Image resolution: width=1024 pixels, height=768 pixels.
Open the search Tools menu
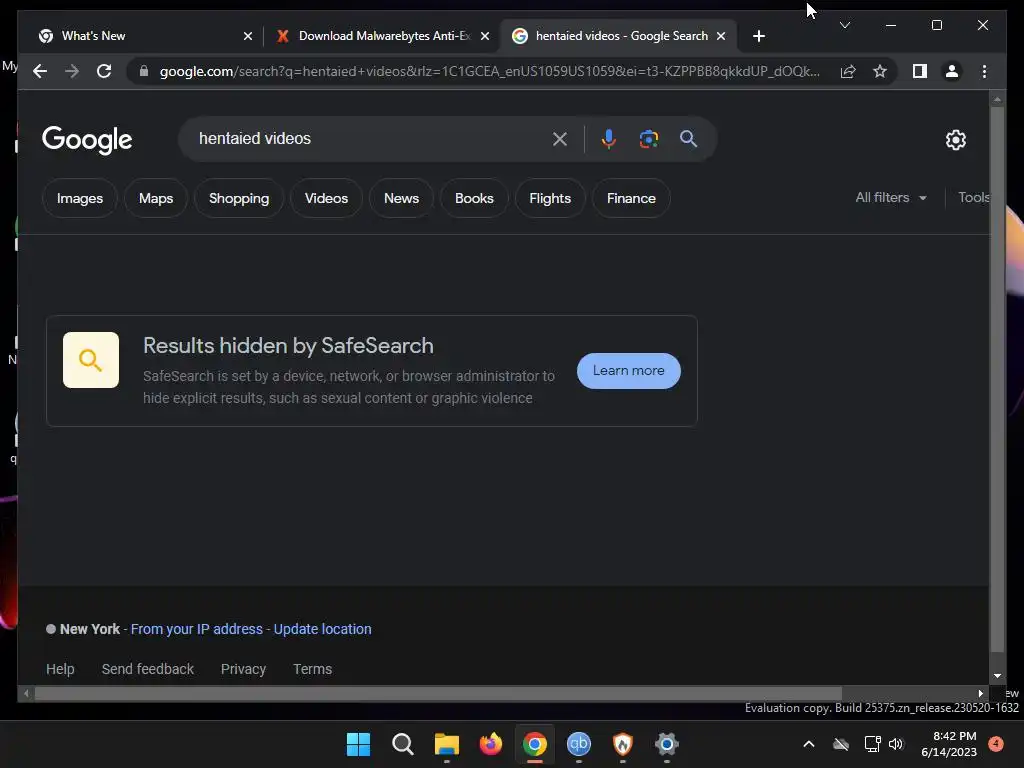click(x=974, y=197)
